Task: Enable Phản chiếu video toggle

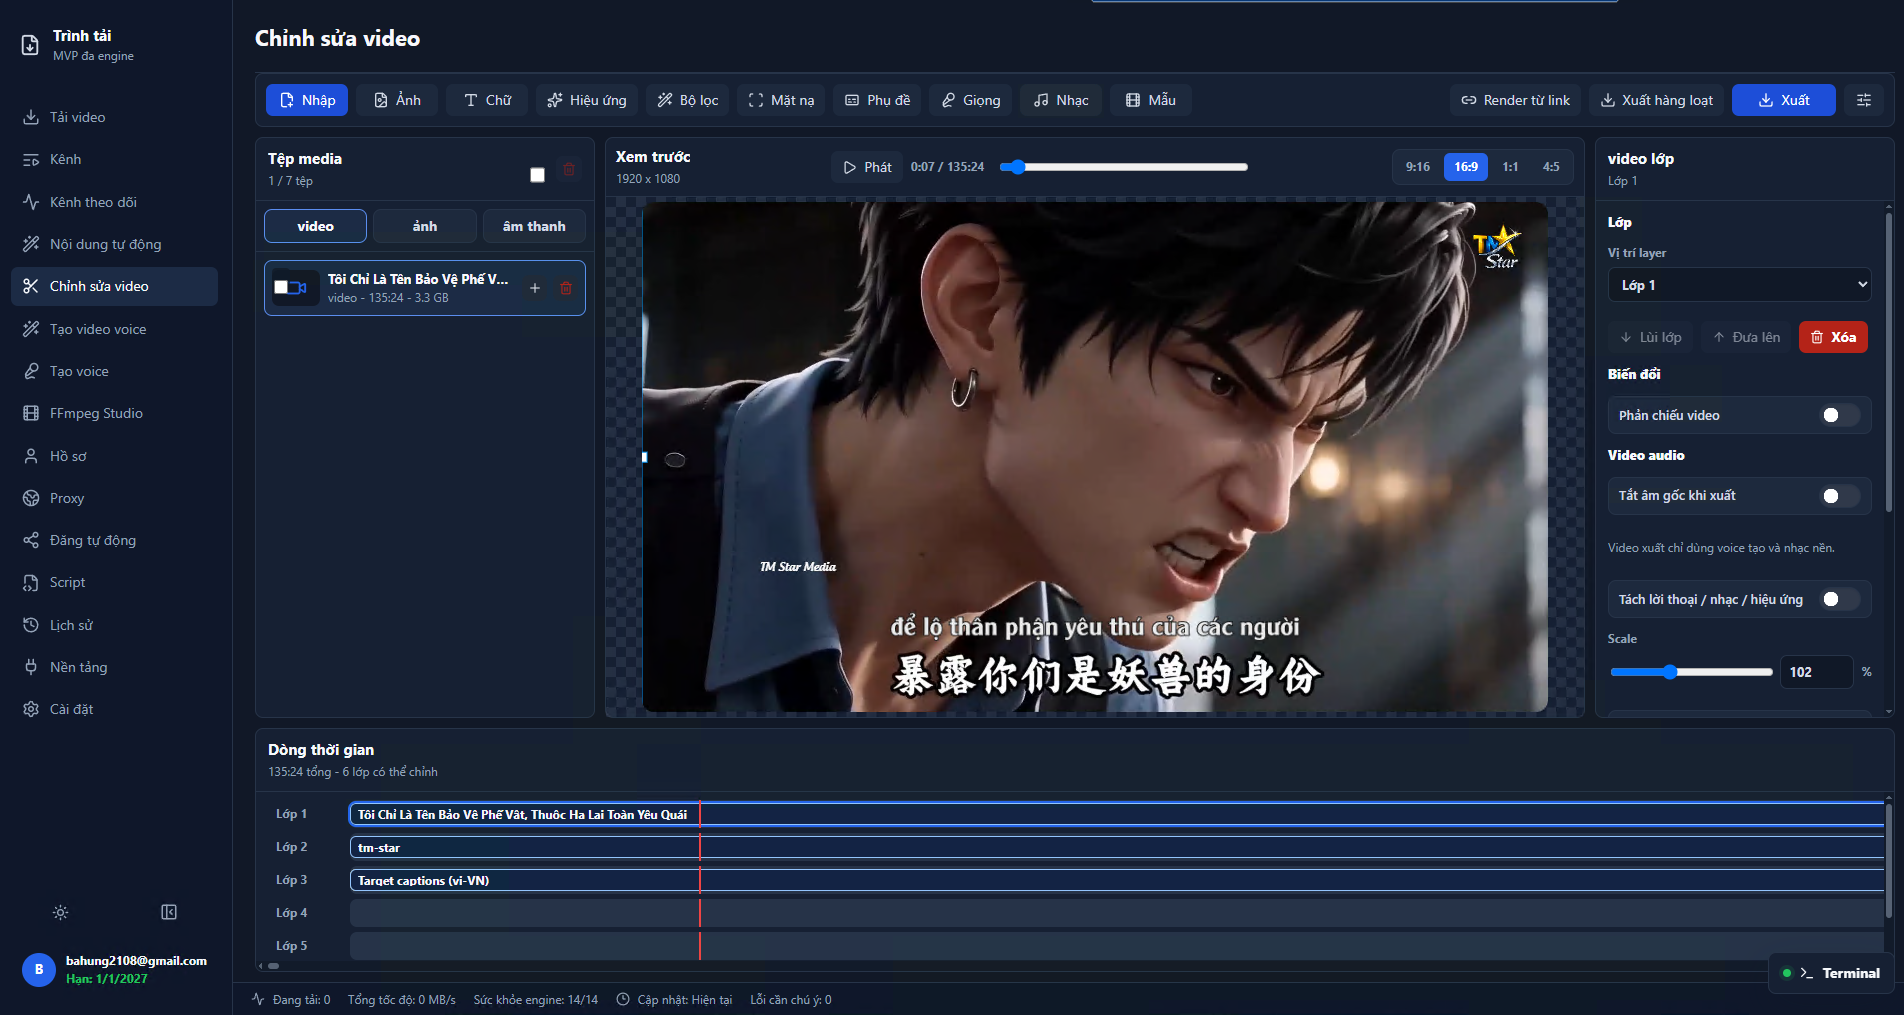Action: click(1838, 415)
